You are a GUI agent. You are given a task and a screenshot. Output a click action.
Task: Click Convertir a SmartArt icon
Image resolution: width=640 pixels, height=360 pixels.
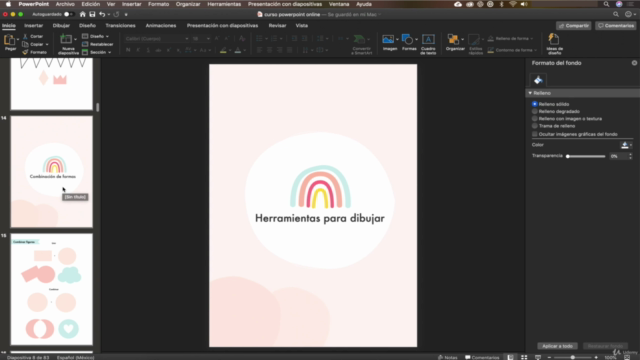359,39
